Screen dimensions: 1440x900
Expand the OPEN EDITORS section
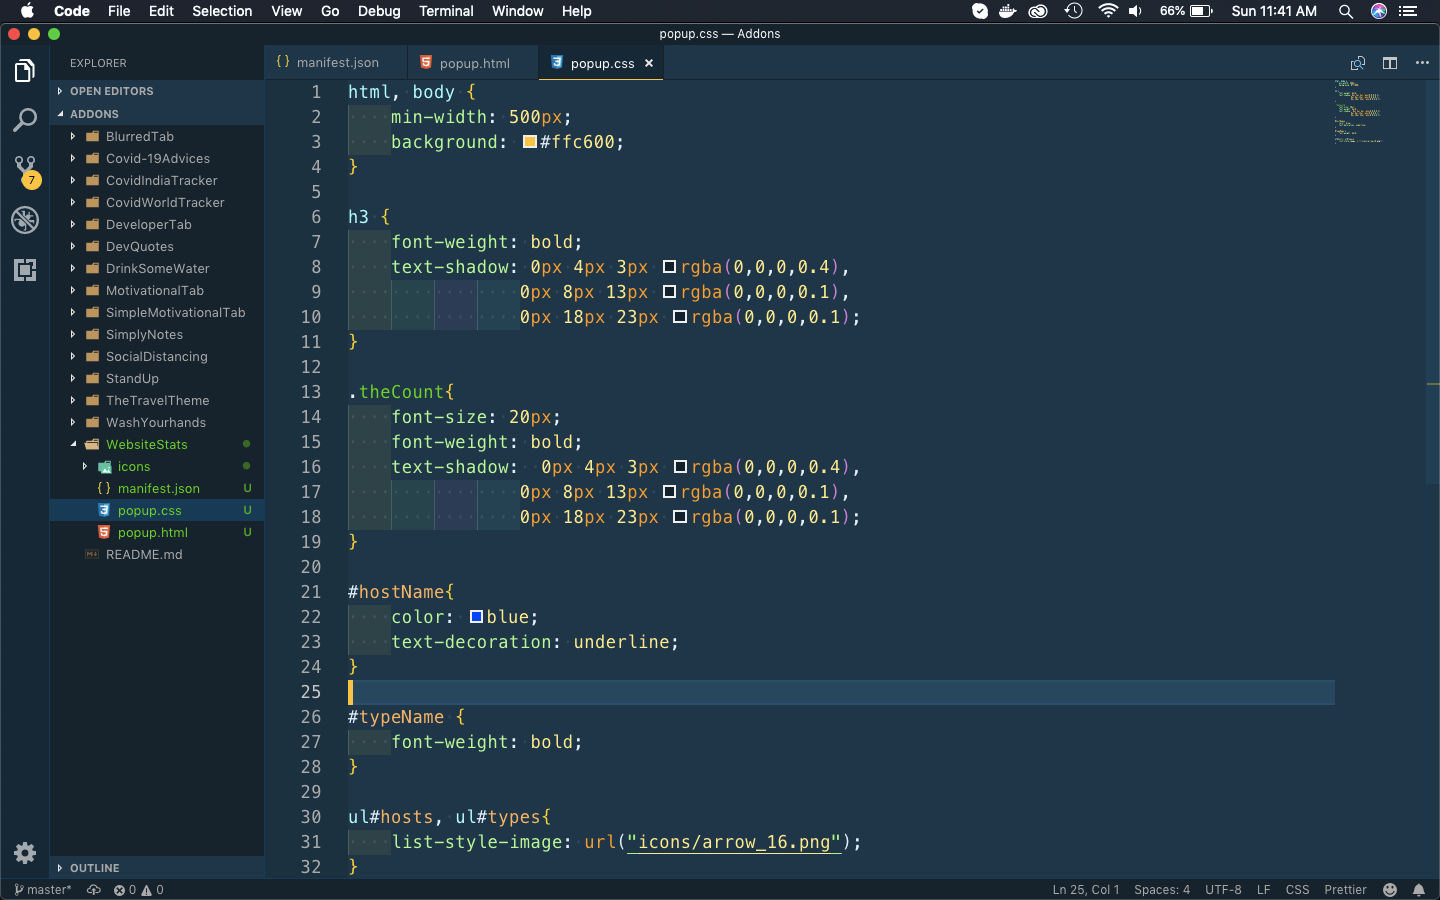[157, 91]
